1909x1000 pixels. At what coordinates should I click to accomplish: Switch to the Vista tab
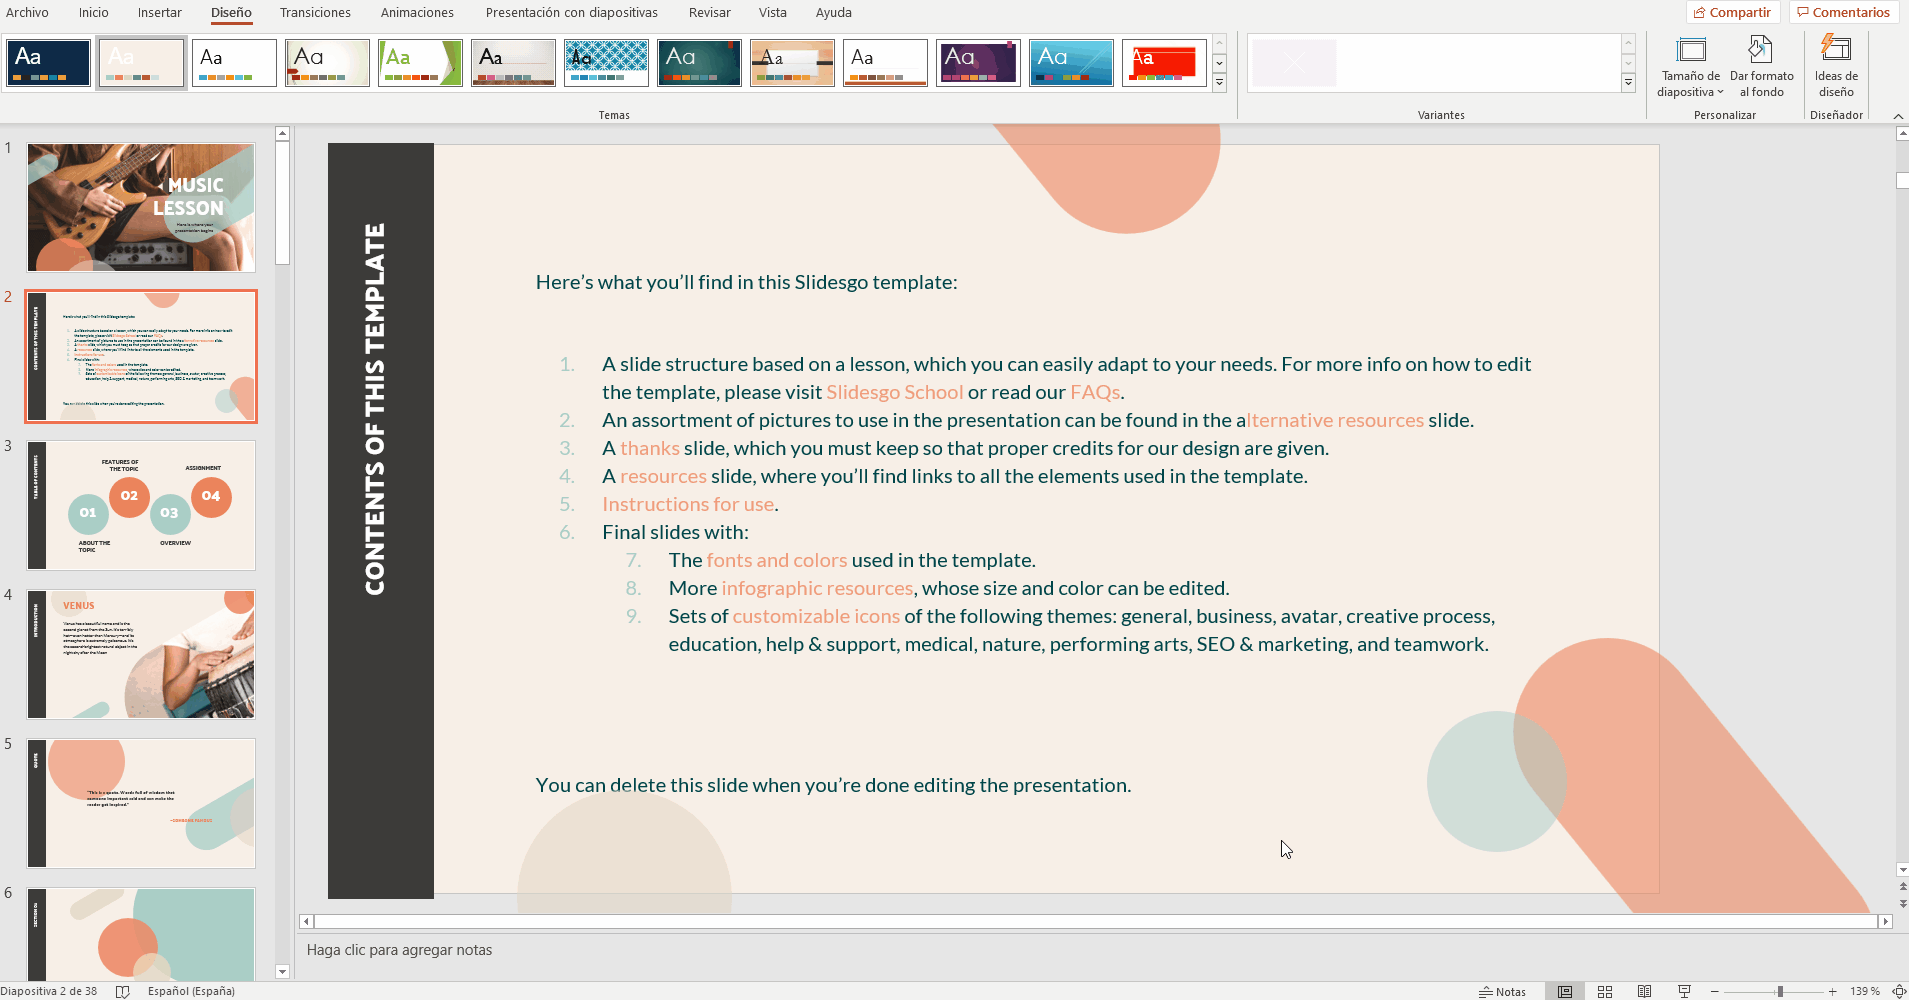point(773,12)
